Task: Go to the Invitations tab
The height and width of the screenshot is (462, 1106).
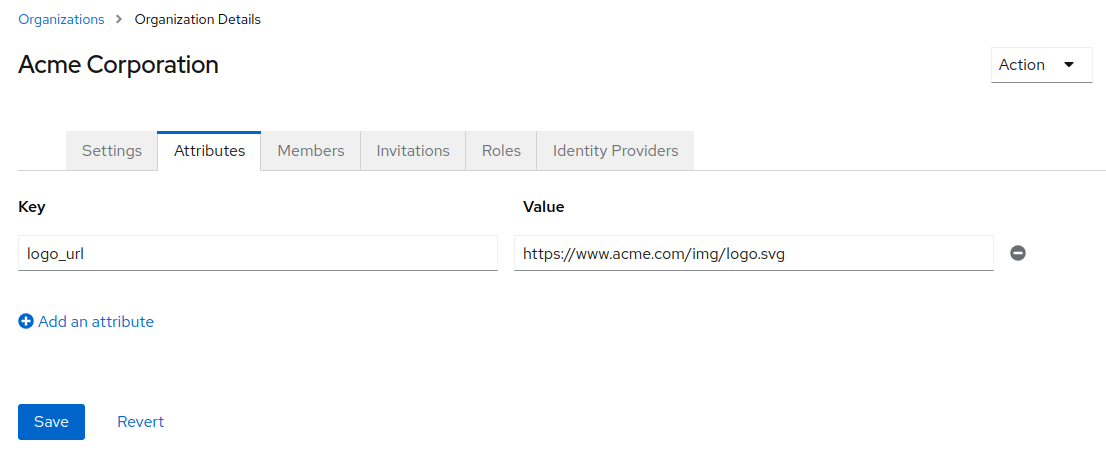Action: point(413,151)
